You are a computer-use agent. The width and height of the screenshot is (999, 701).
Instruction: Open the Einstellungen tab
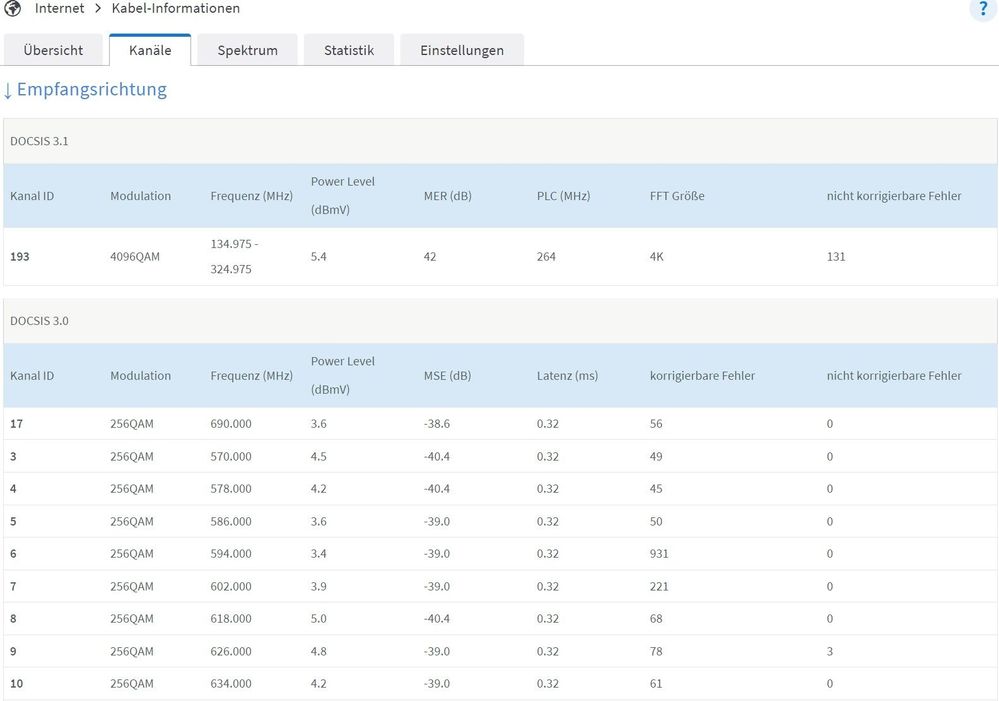[x=461, y=50]
